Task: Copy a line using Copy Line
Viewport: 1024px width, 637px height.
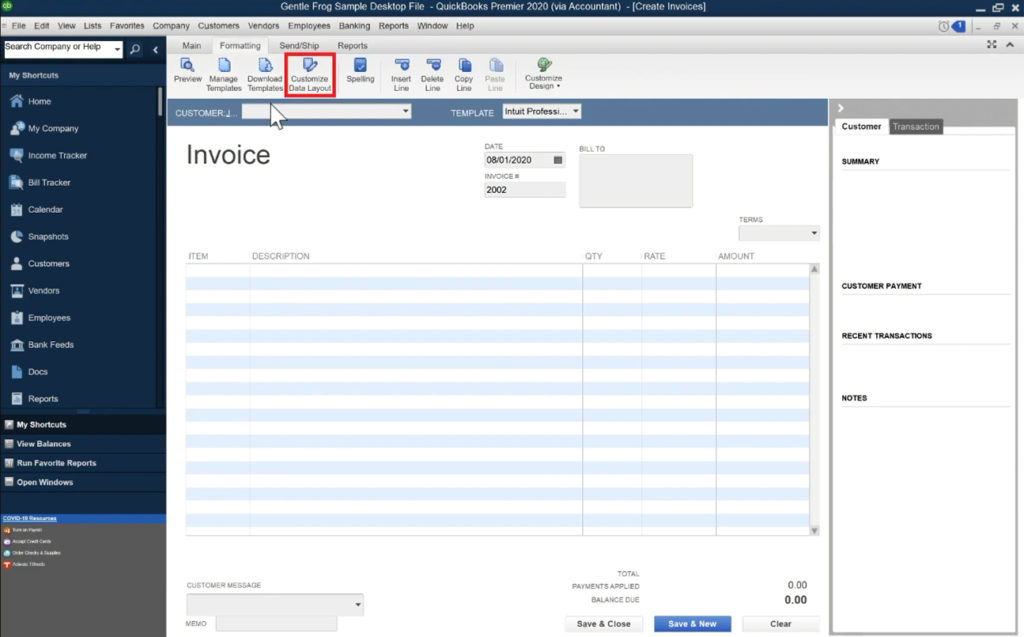Action: (x=463, y=70)
